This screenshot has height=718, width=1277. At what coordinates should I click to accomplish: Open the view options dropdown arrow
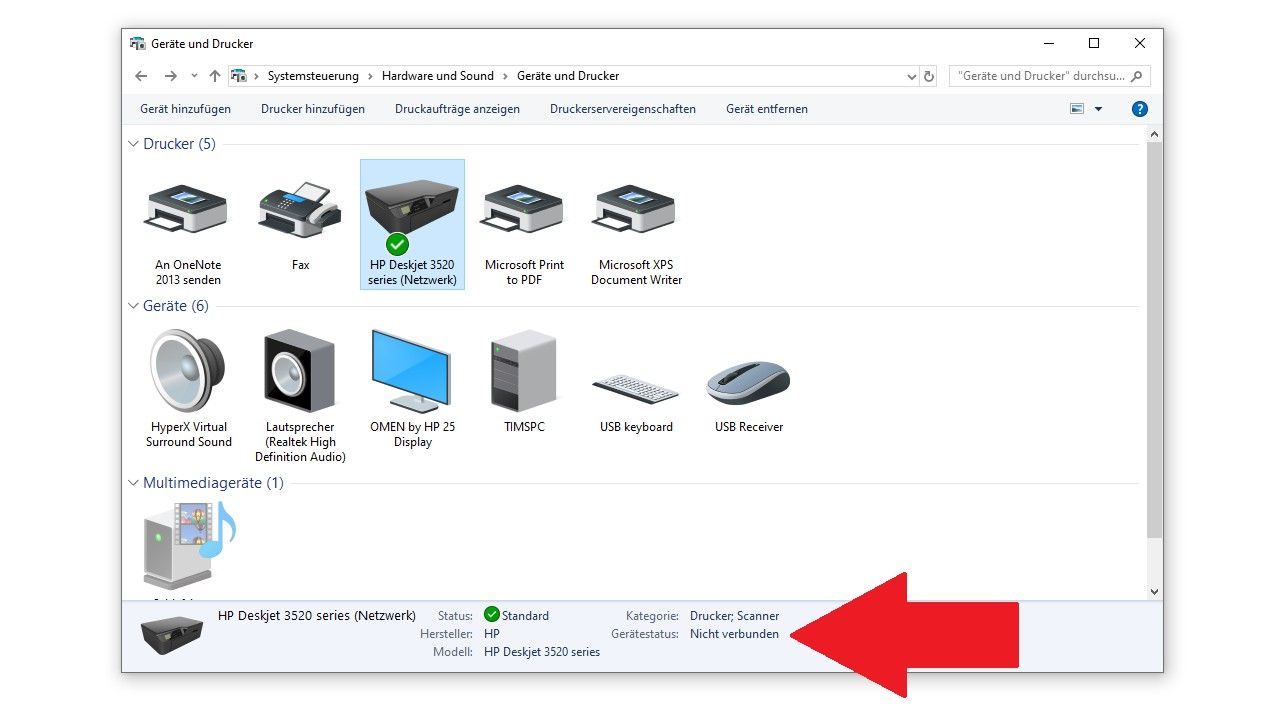click(1098, 109)
